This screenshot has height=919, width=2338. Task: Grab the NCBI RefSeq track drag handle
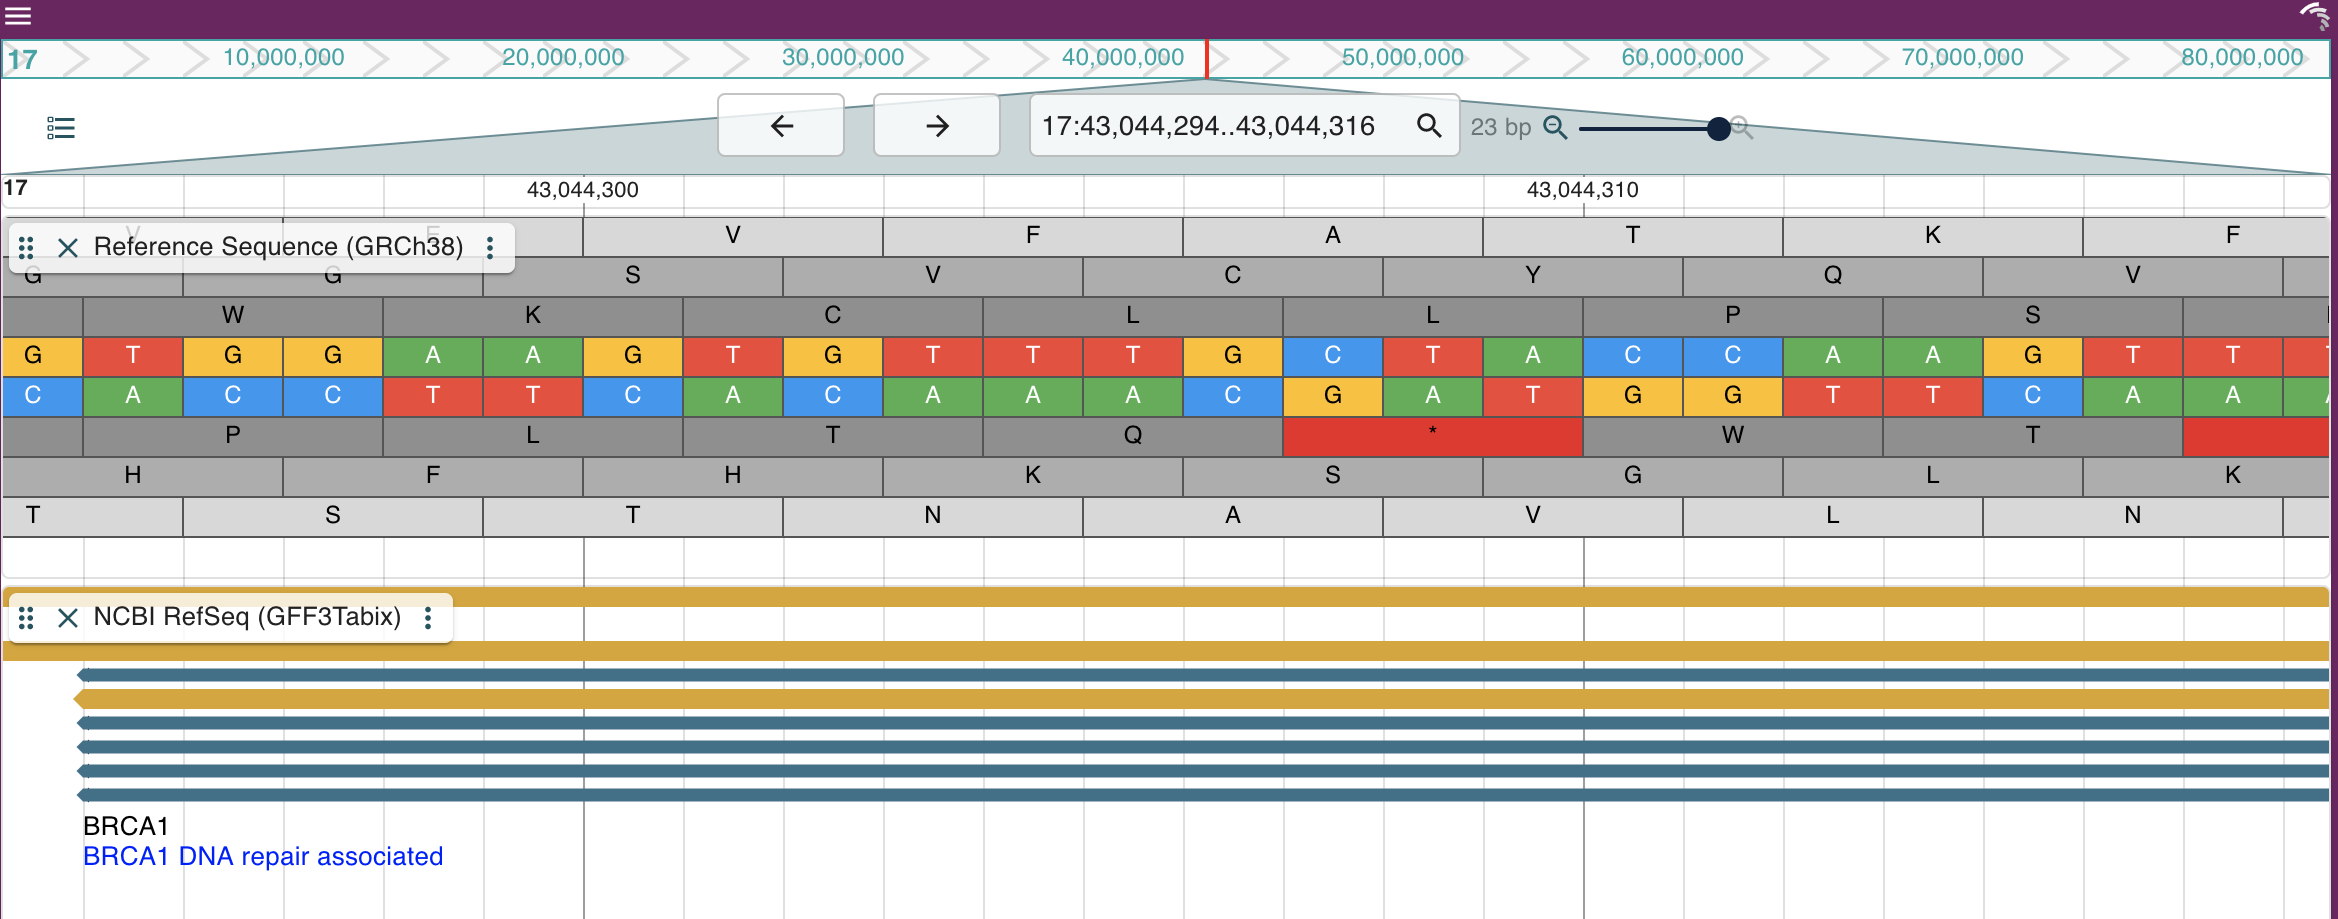click(x=27, y=618)
